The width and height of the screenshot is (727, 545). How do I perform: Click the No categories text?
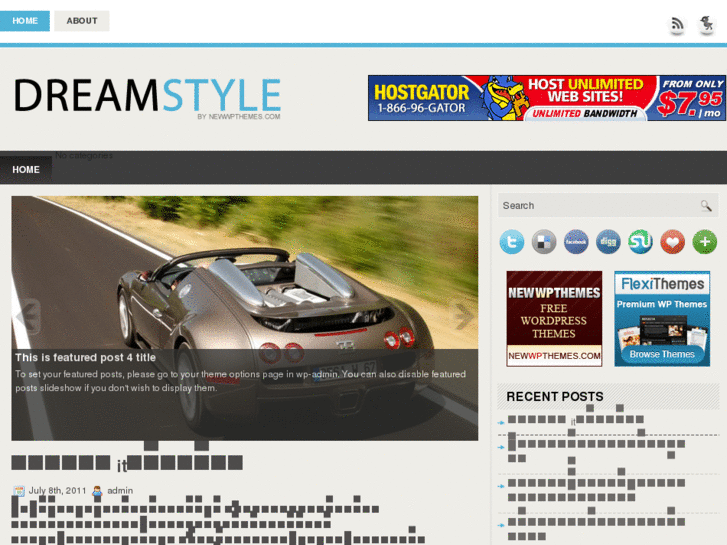pyautogui.click(x=84, y=155)
